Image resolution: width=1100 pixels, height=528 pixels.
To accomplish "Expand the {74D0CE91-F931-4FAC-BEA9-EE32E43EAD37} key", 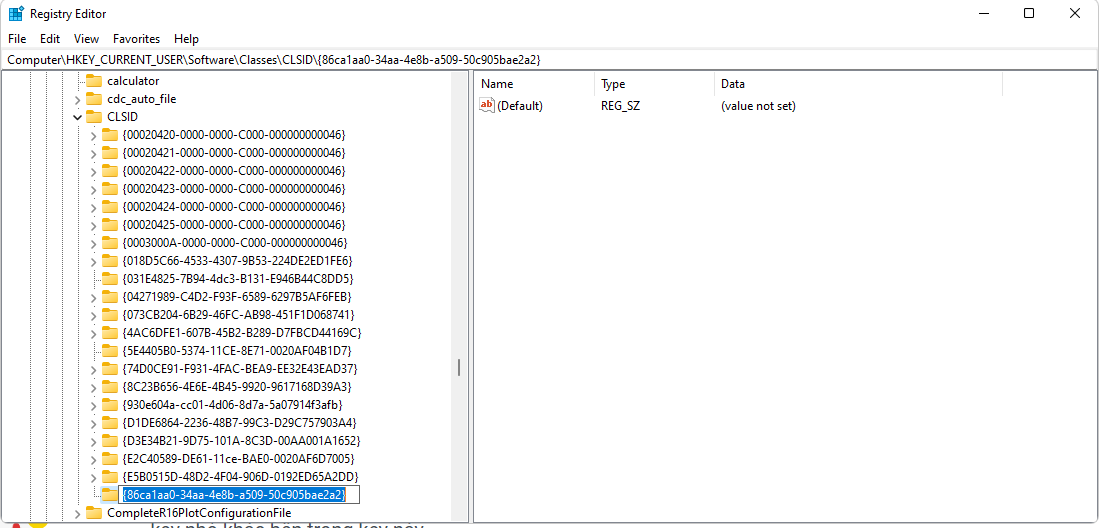I will (x=93, y=369).
